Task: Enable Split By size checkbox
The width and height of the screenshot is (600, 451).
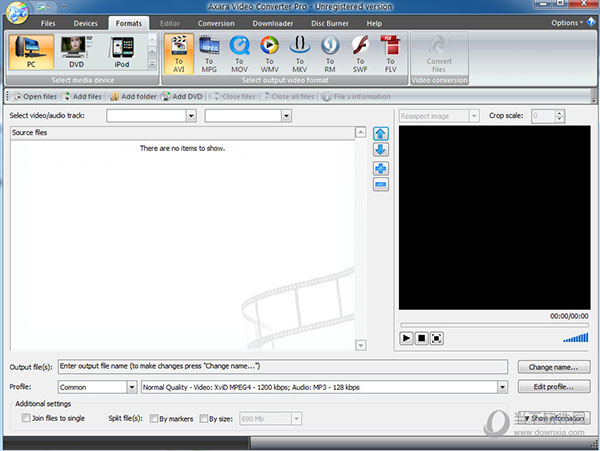Action: (204, 418)
